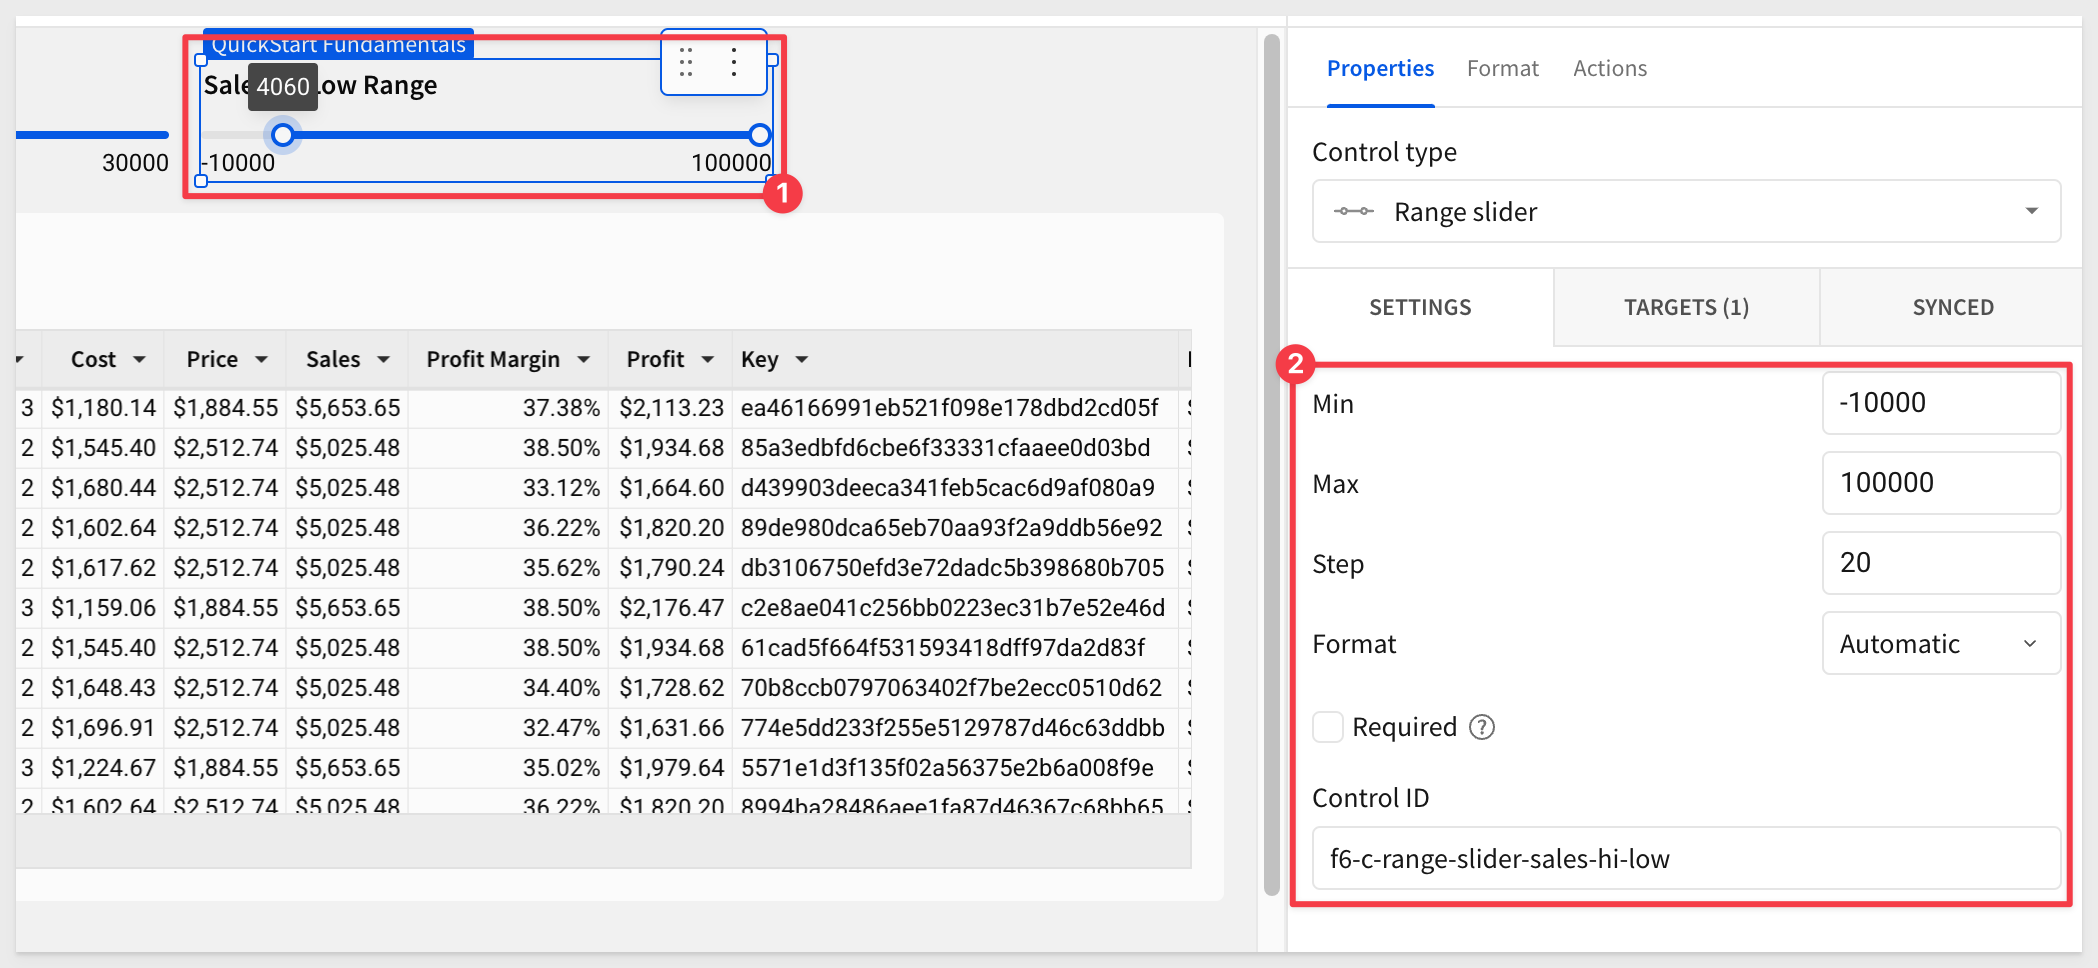Open the Price column menu arrow
The height and width of the screenshot is (968, 2098).
click(261, 359)
